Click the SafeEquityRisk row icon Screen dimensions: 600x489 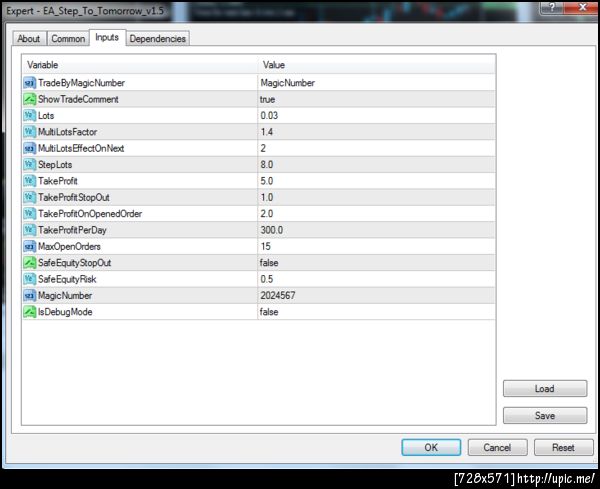(x=29, y=279)
